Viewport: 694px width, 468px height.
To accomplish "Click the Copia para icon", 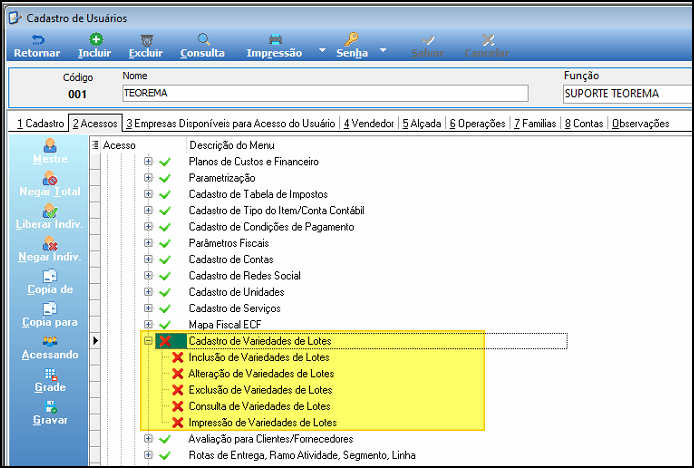I will pyautogui.click(x=50, y=309).
